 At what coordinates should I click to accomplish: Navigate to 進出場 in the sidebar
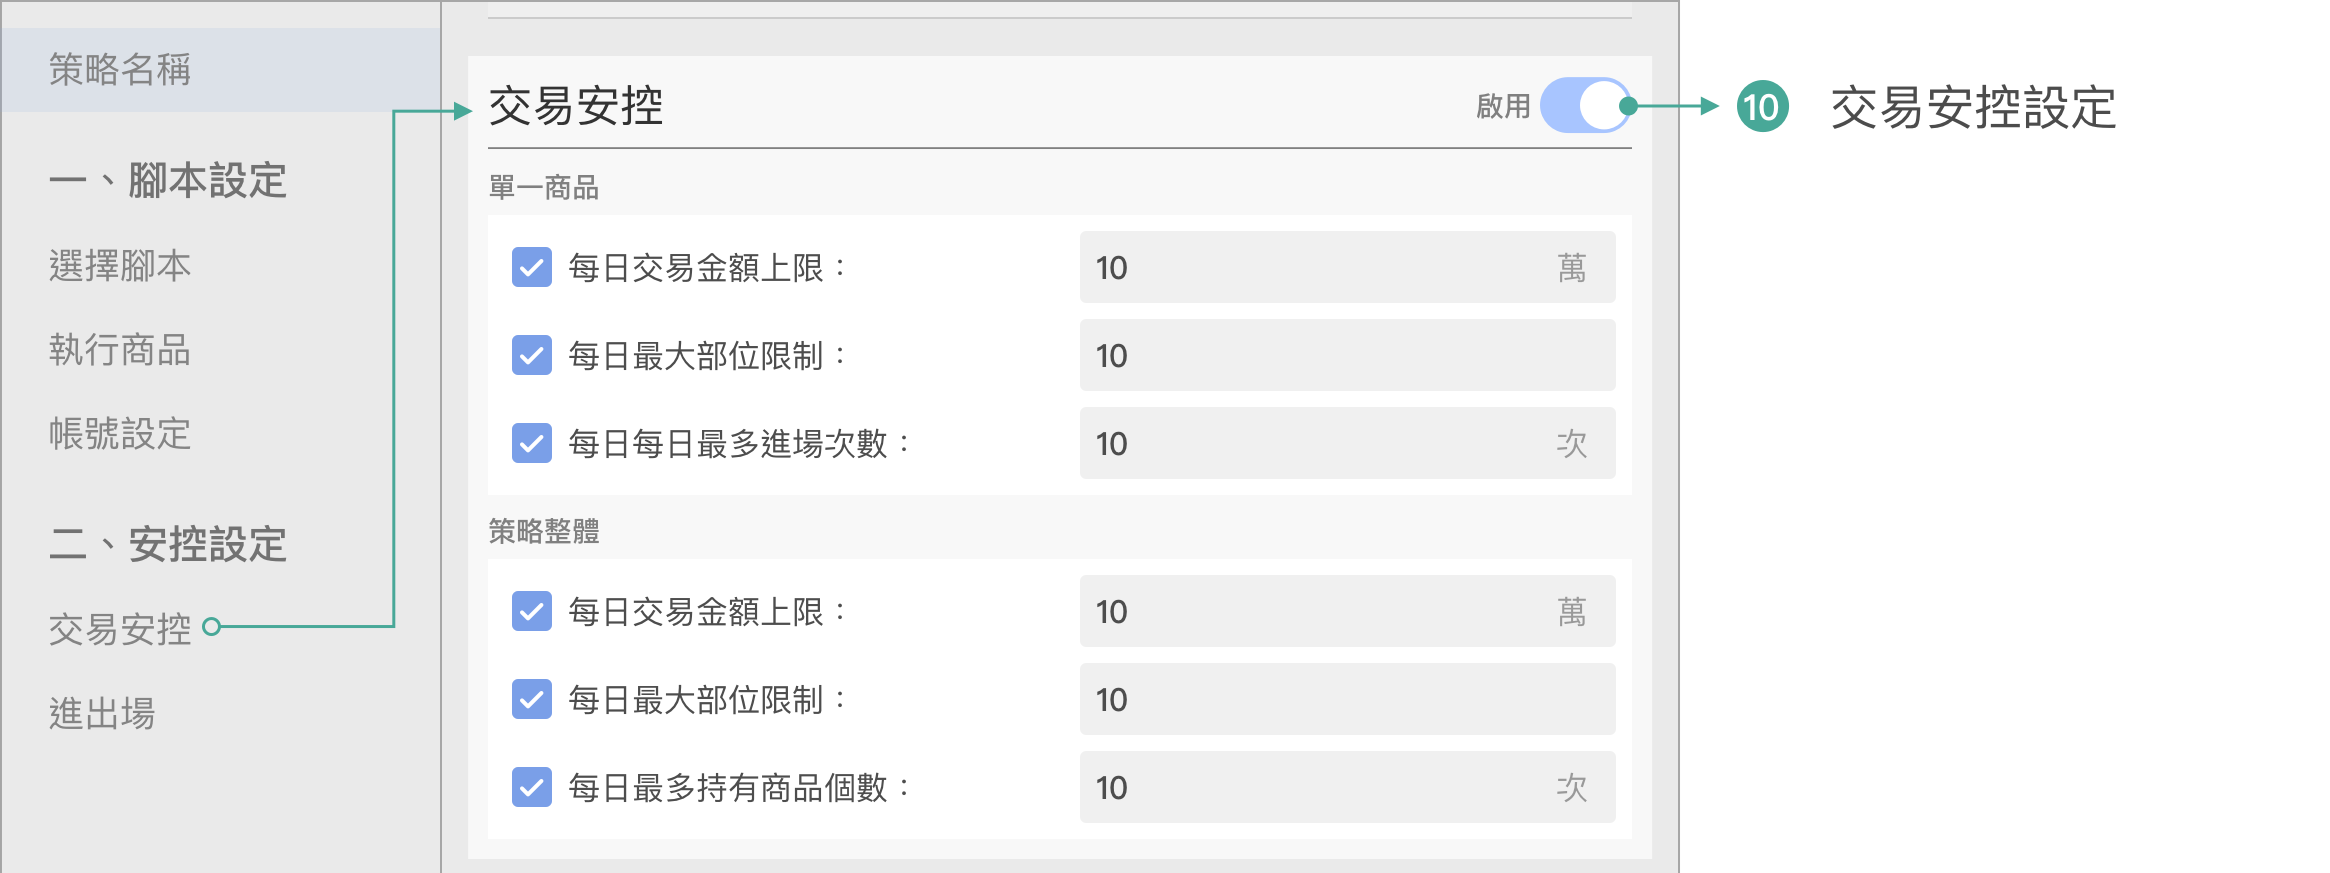point(102,714)
